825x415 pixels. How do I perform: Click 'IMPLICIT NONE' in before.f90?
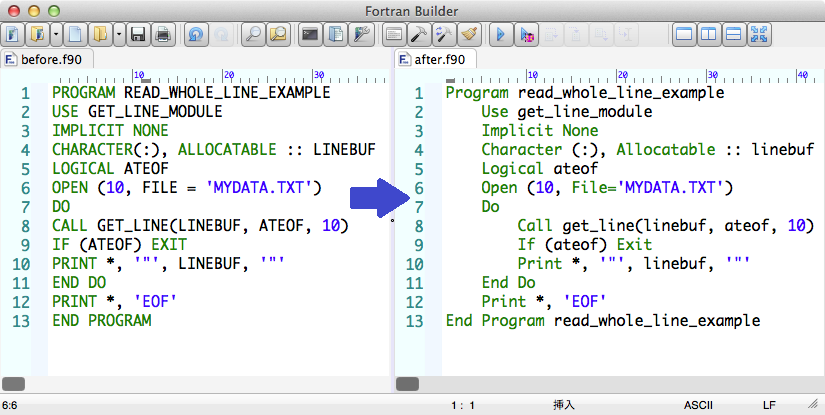[x=110, y=130]
